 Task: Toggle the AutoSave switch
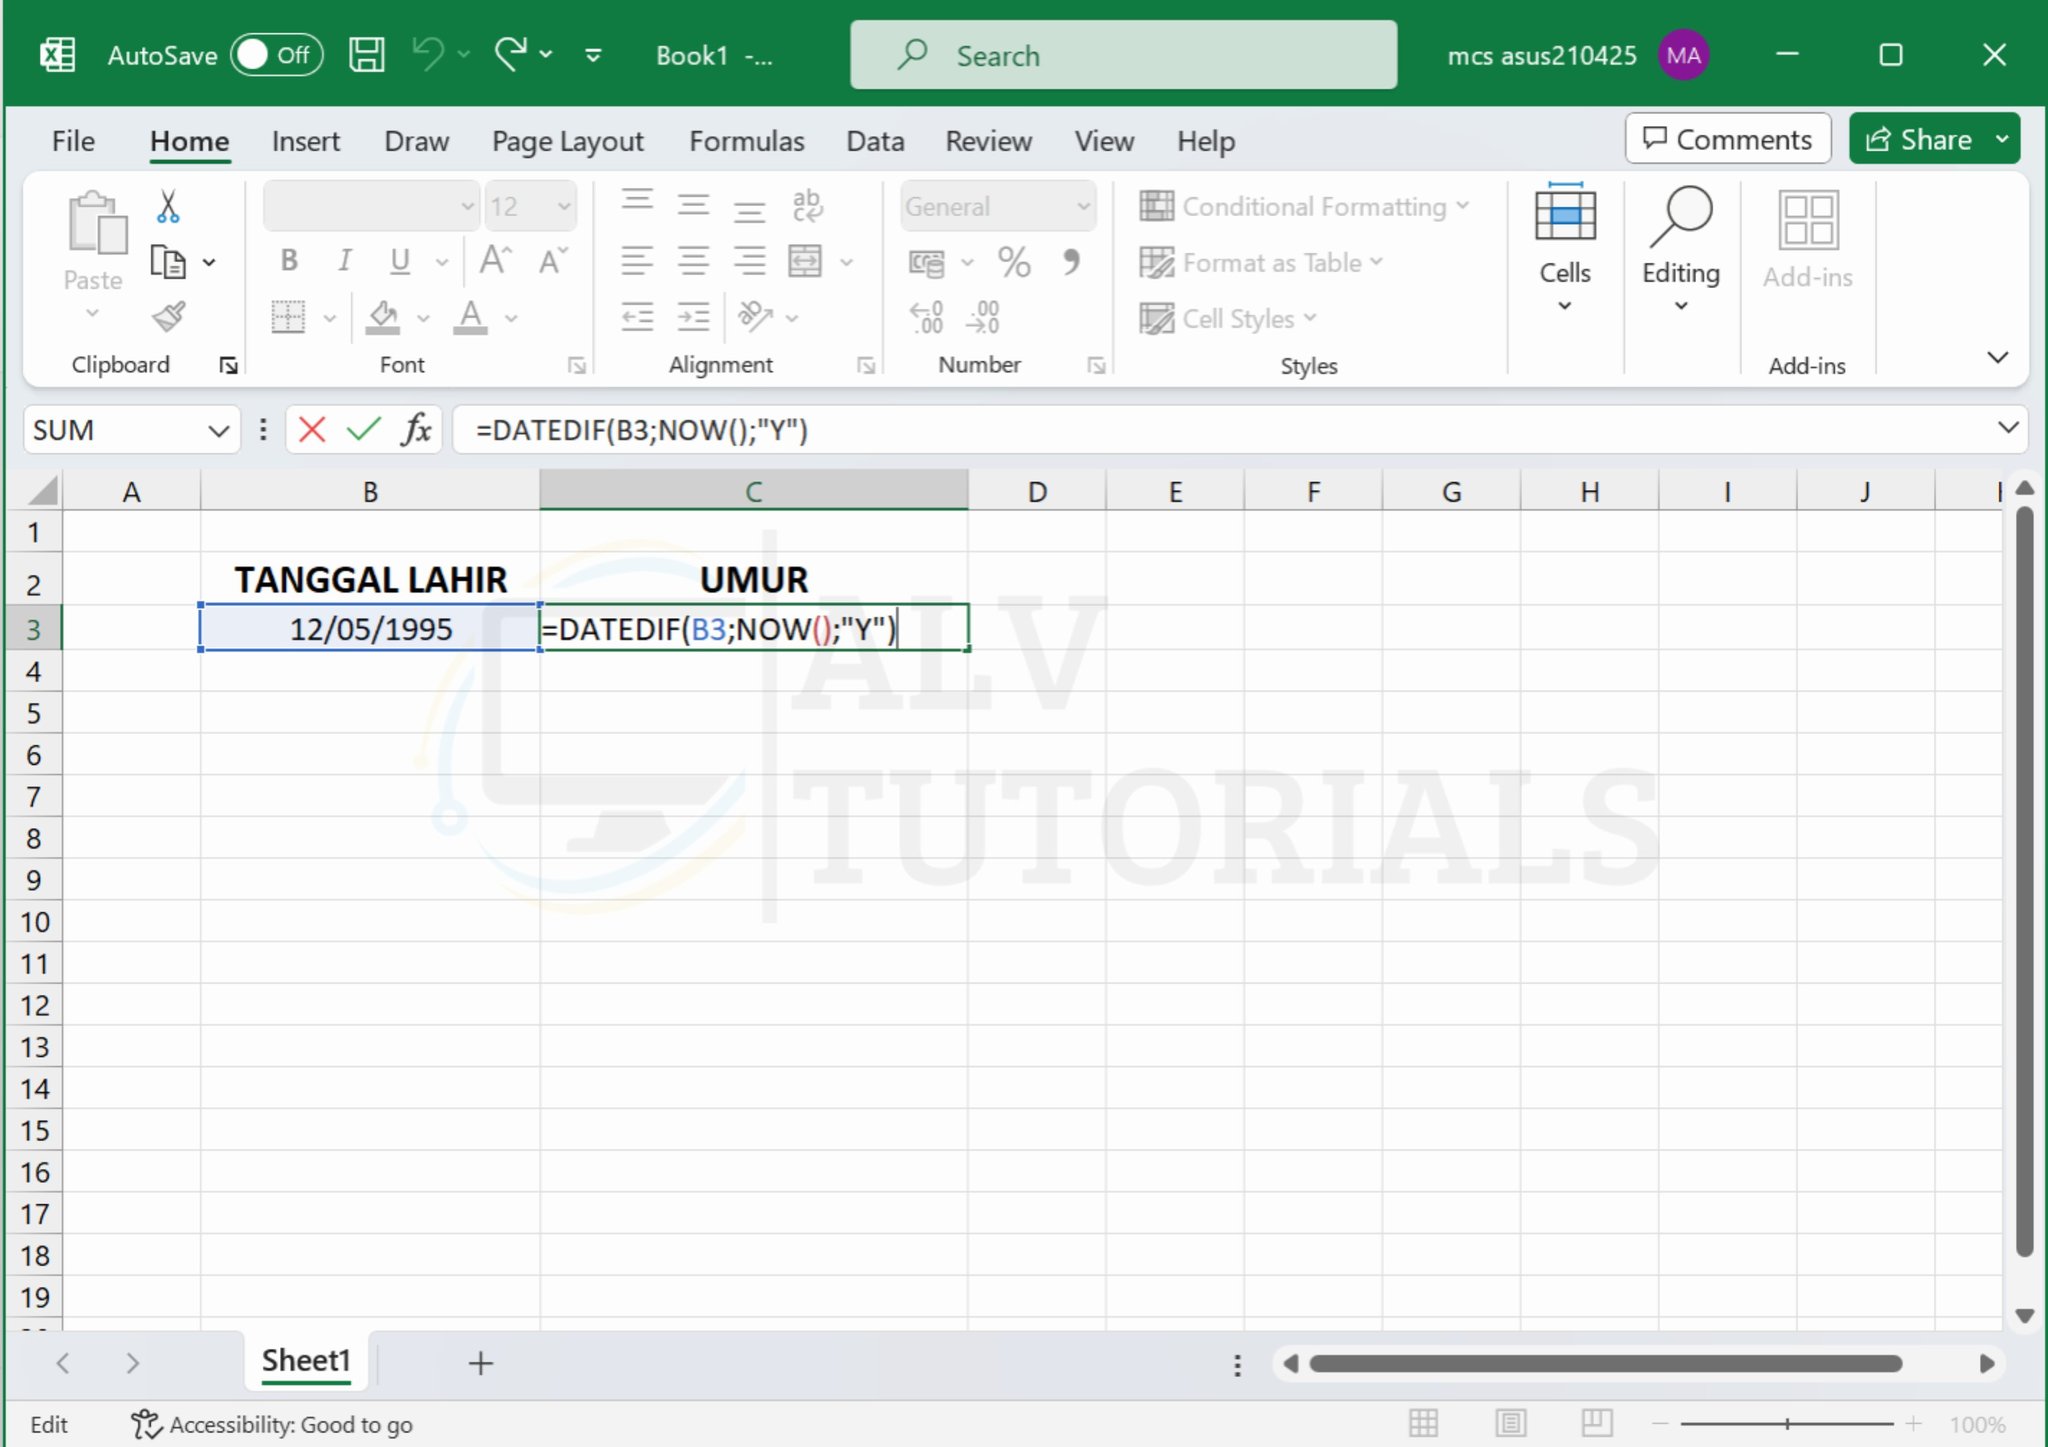[x=277, y=55]
